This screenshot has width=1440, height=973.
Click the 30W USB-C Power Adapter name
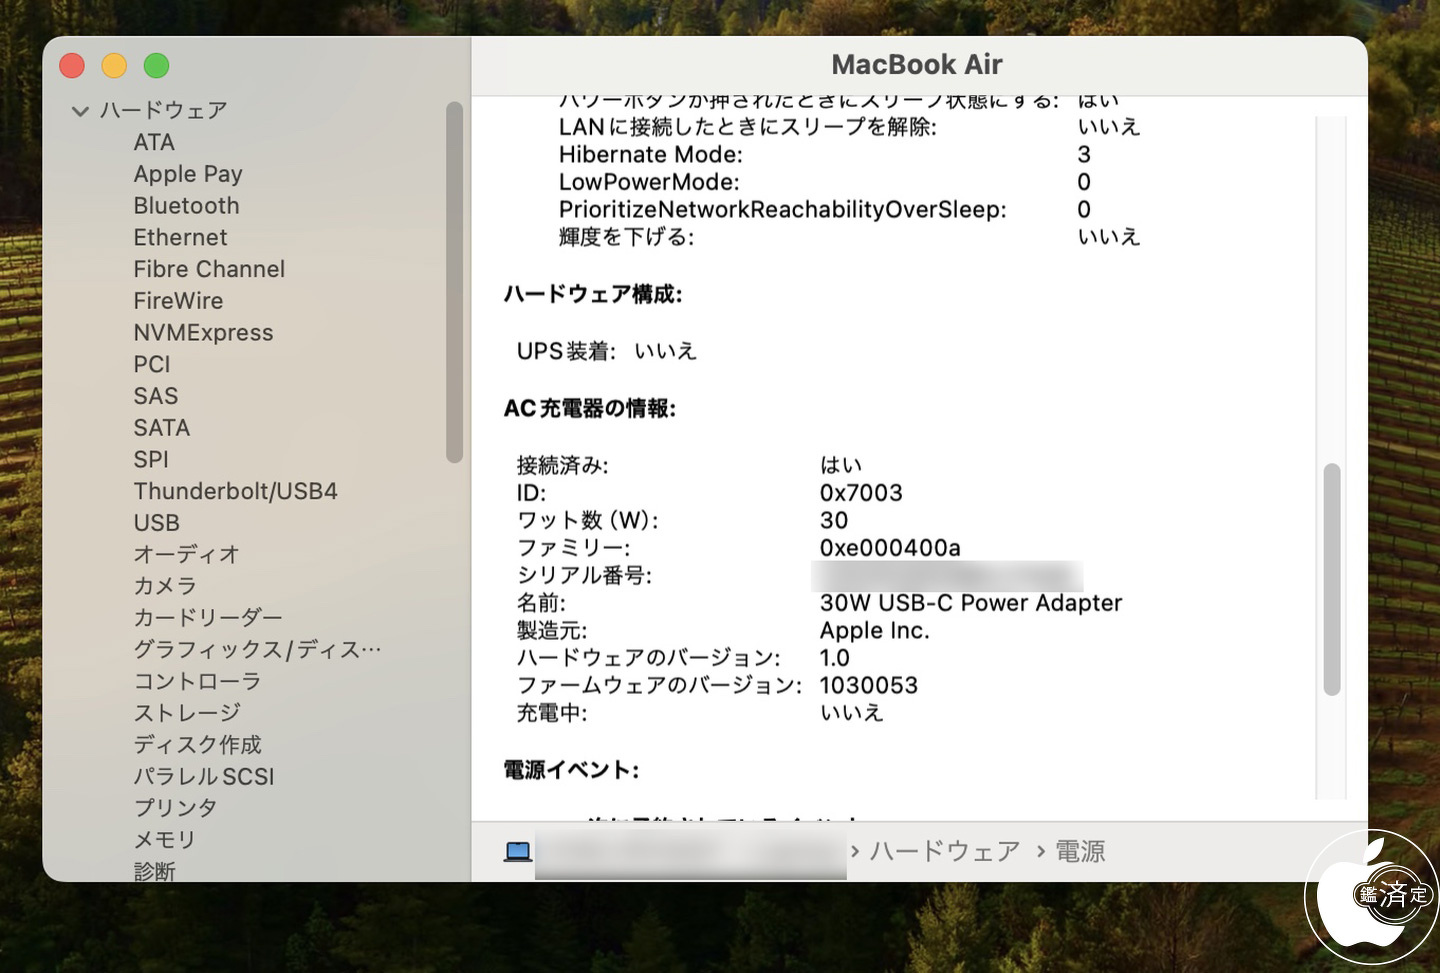coord(971,603)
